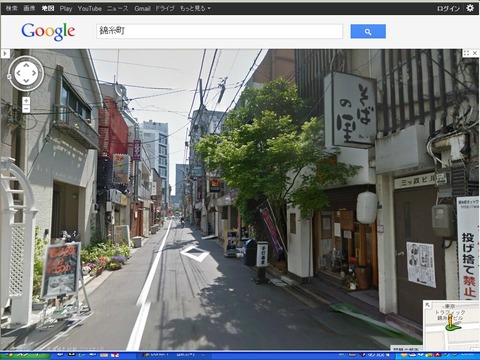This screenshot has height=360, width=480.
Task: Click the Google logo
Action: point(48,32)
